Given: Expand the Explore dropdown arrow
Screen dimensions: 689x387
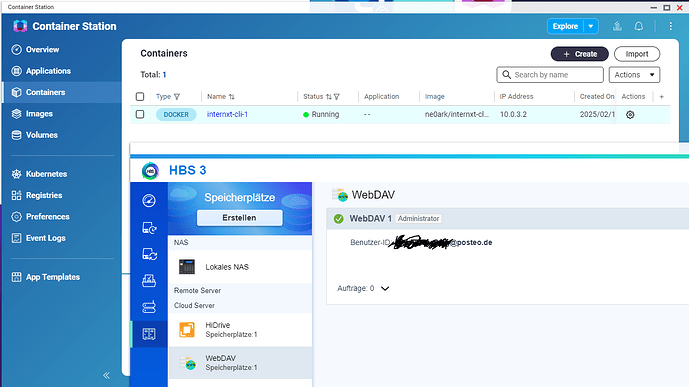Looking at the screenshot, I should (x=591, y=26).
